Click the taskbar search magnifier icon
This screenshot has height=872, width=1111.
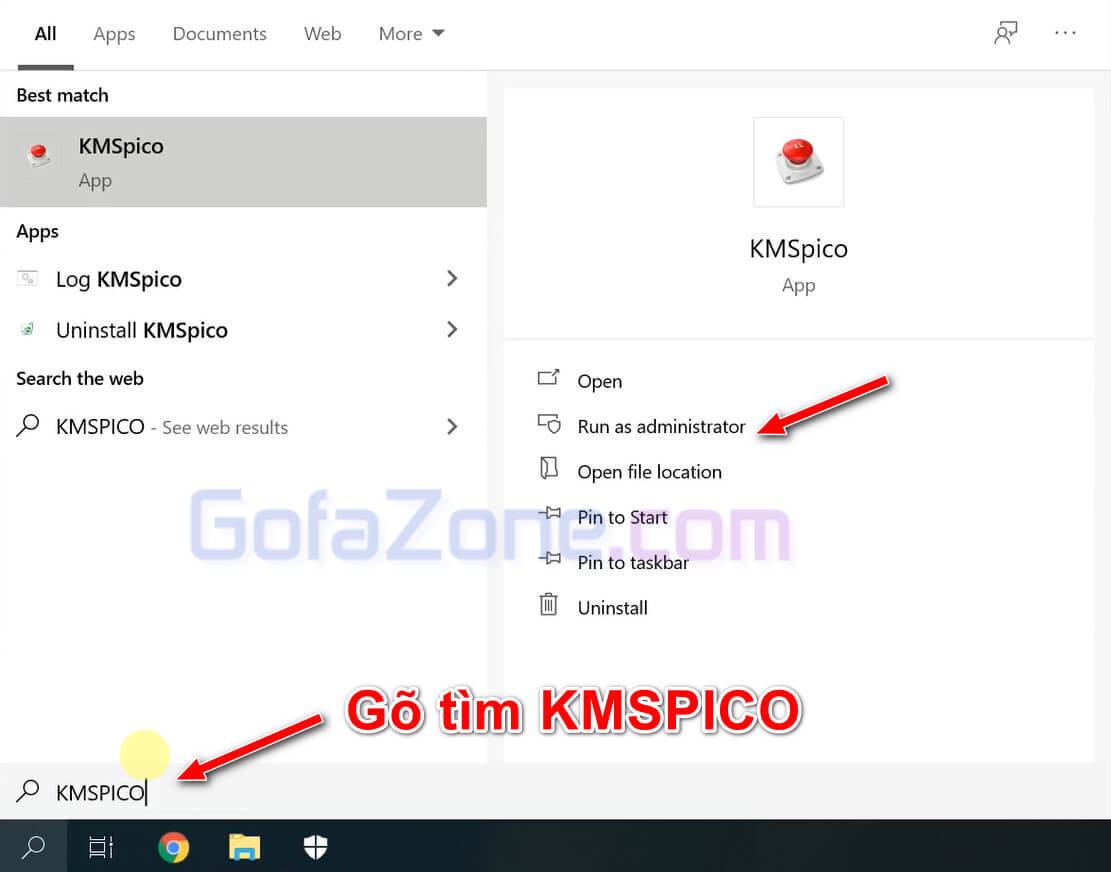point(33,847)
